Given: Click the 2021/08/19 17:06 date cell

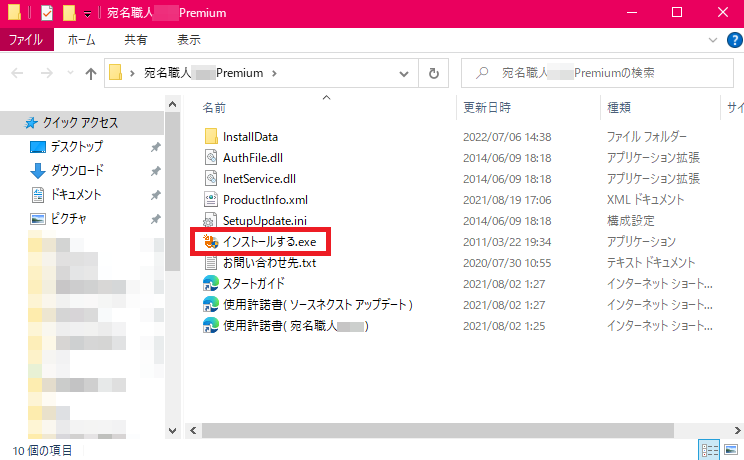Looking at the screenshot, I should [507, 200].
